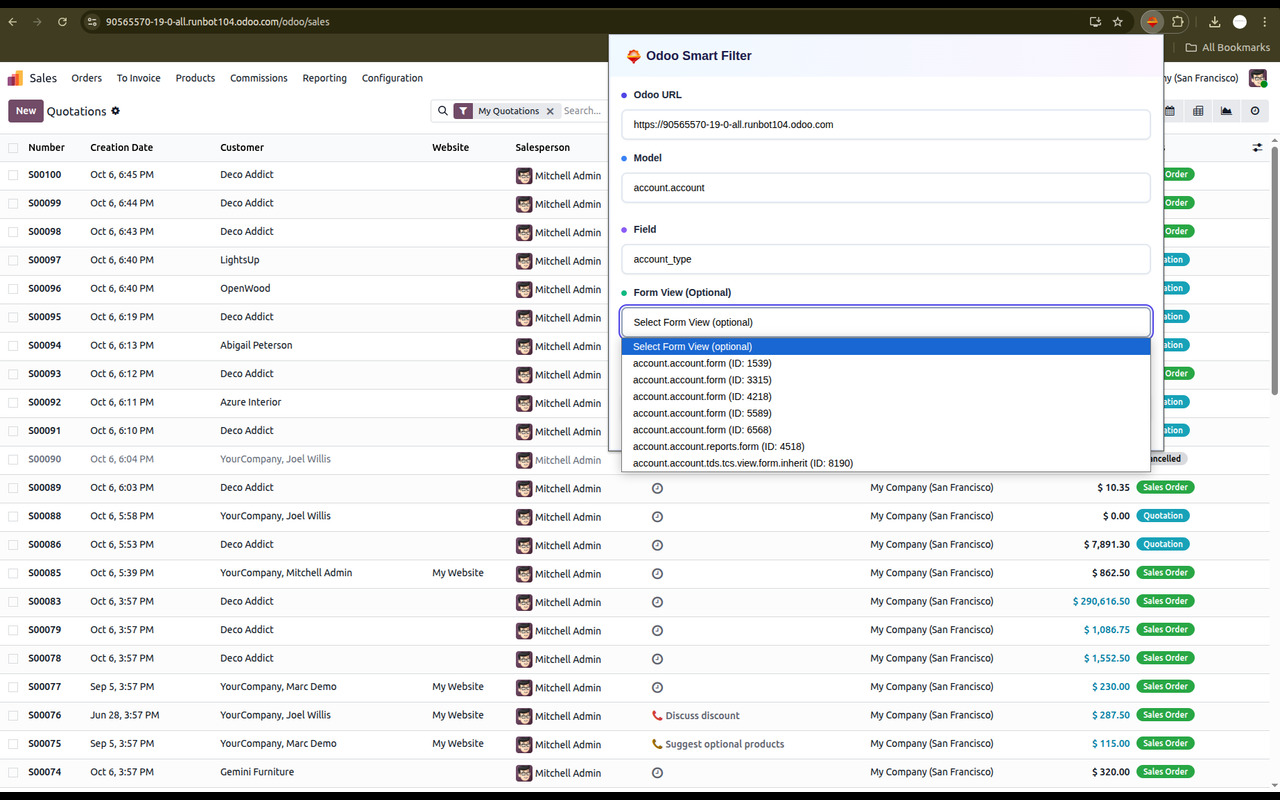Viewport: 1280px width, 800px height.
Task: Open the browser Extensions puzzle icon
Action: click(x=1178, y=21)
